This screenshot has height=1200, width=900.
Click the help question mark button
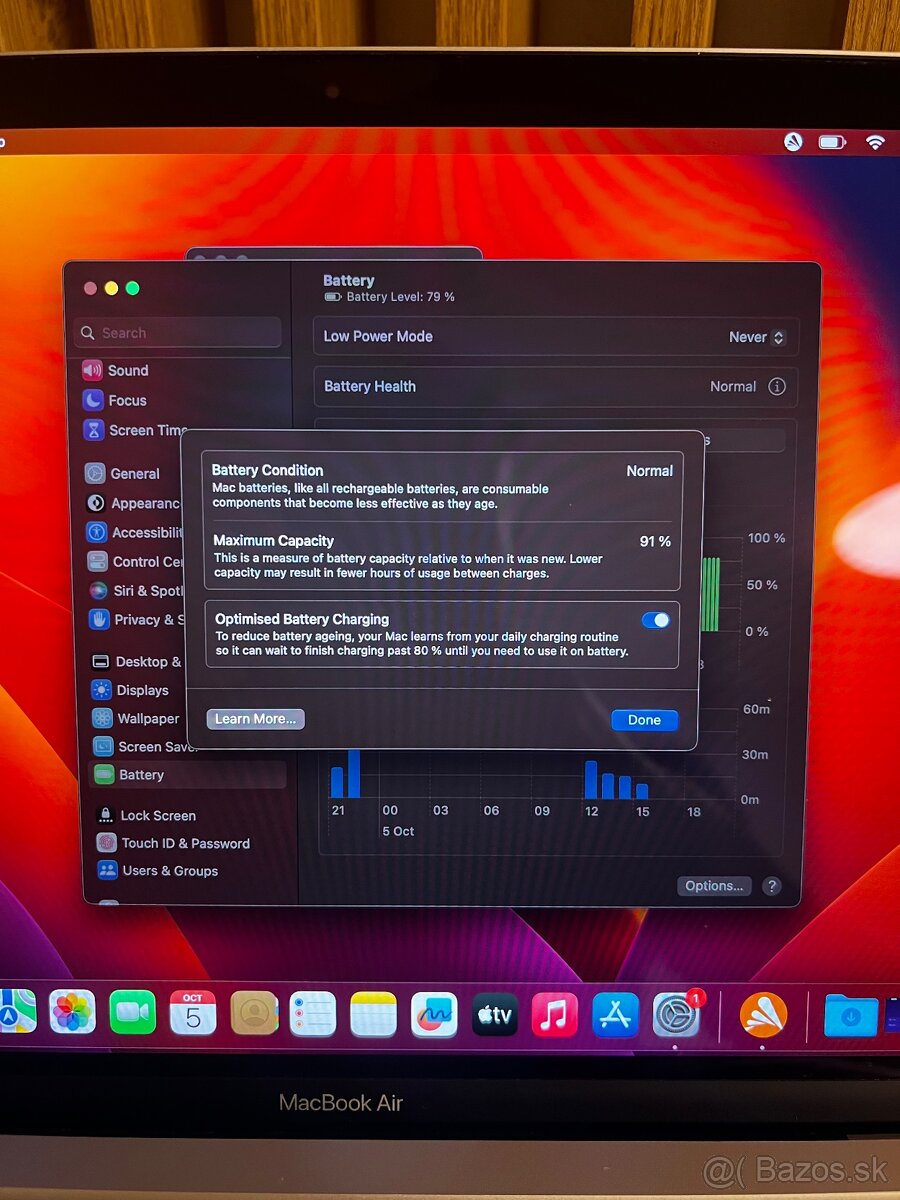(x=771, y=886)
